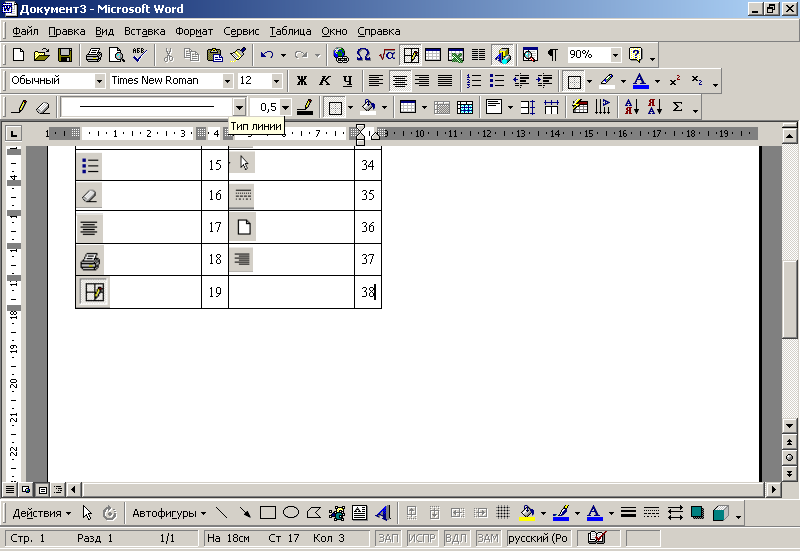Click the ВДЛ status bar indicator
Viewport: 800px width, 551px height.
pyautogui.click(x=456, y=538)
